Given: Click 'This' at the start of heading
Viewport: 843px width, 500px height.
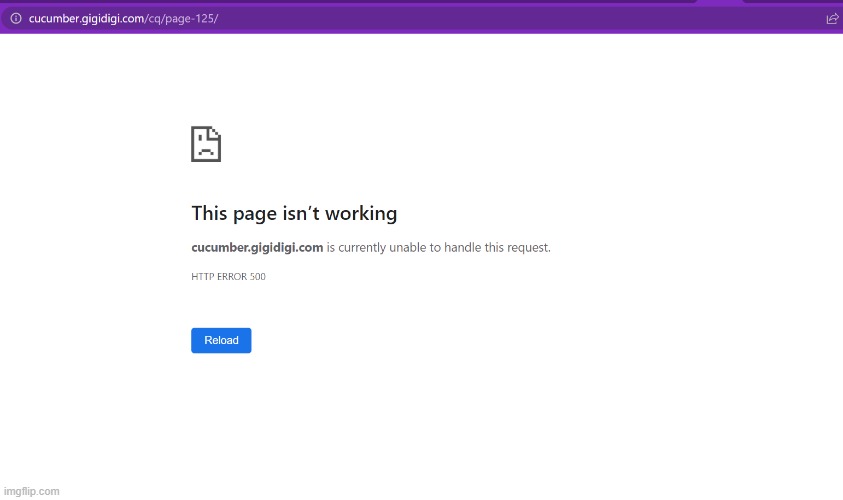Looking at the screenshot, I should pyautogui.click(x=208, y=213).
